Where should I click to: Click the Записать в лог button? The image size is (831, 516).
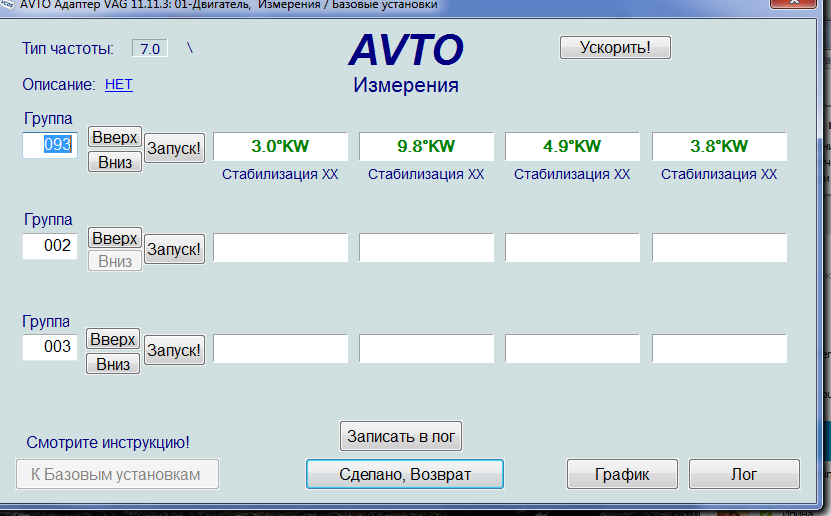401,436
